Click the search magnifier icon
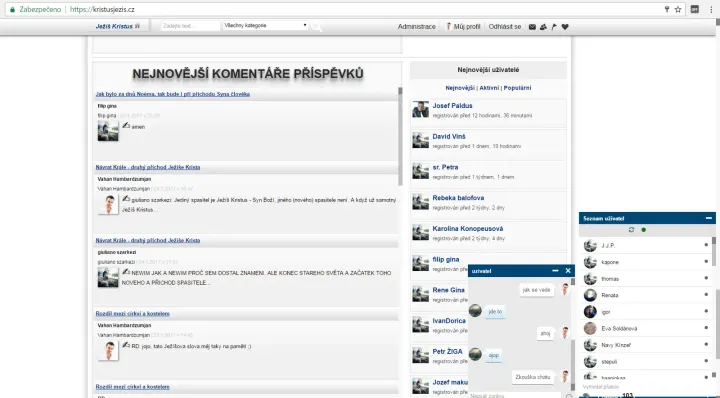The width and height of the screenshot is (720, 398). pos(316,27)
